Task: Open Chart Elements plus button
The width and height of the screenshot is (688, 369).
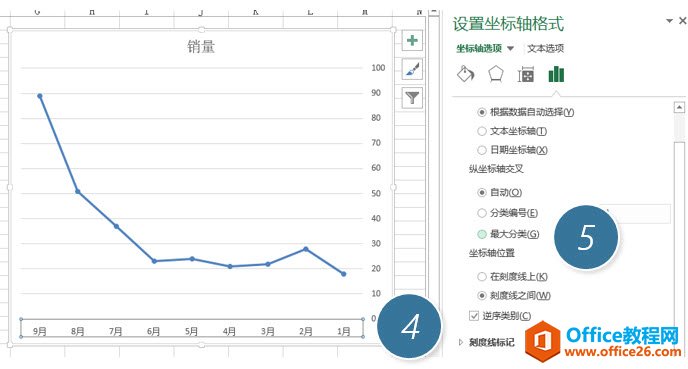Action: tap(412, 41)
